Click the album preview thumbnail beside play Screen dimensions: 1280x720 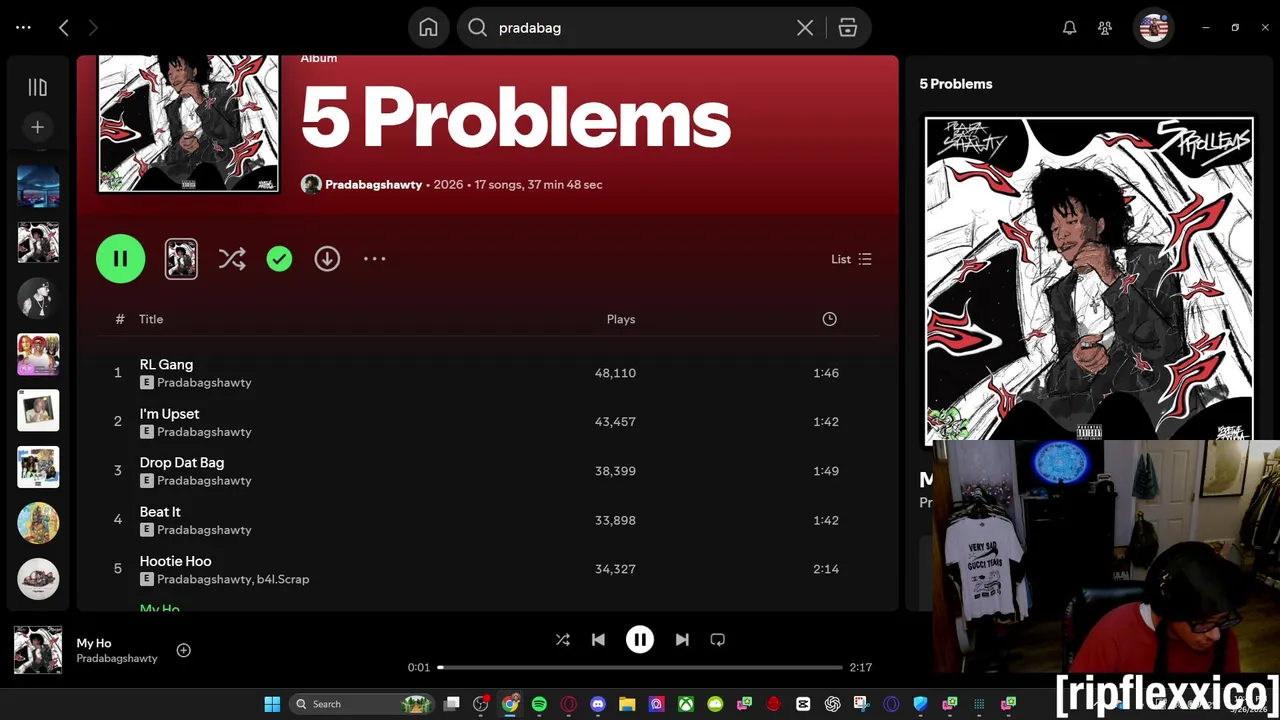click(181, 259)
